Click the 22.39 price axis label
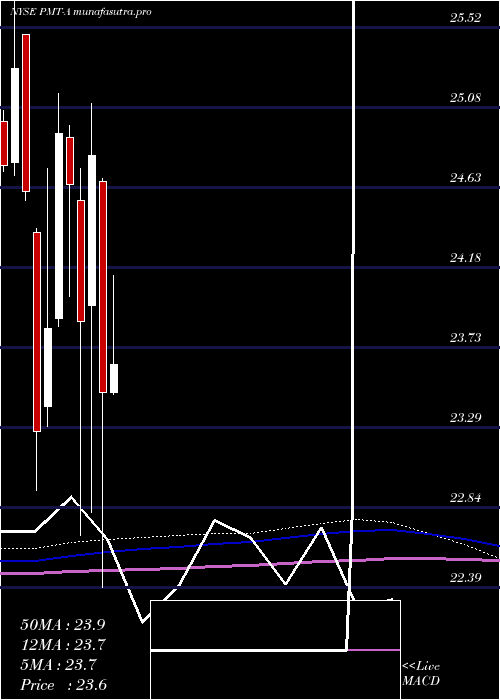 [x=465, y=578]
